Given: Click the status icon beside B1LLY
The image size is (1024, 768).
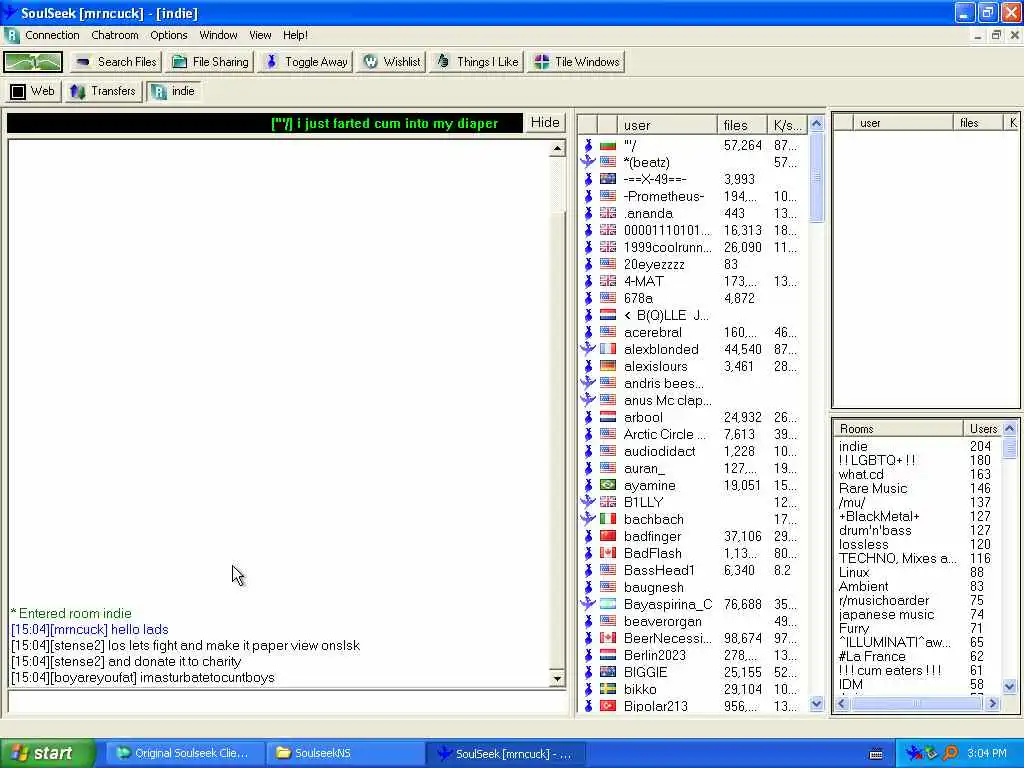Looking at the screenshot, I should pos(588,502).
